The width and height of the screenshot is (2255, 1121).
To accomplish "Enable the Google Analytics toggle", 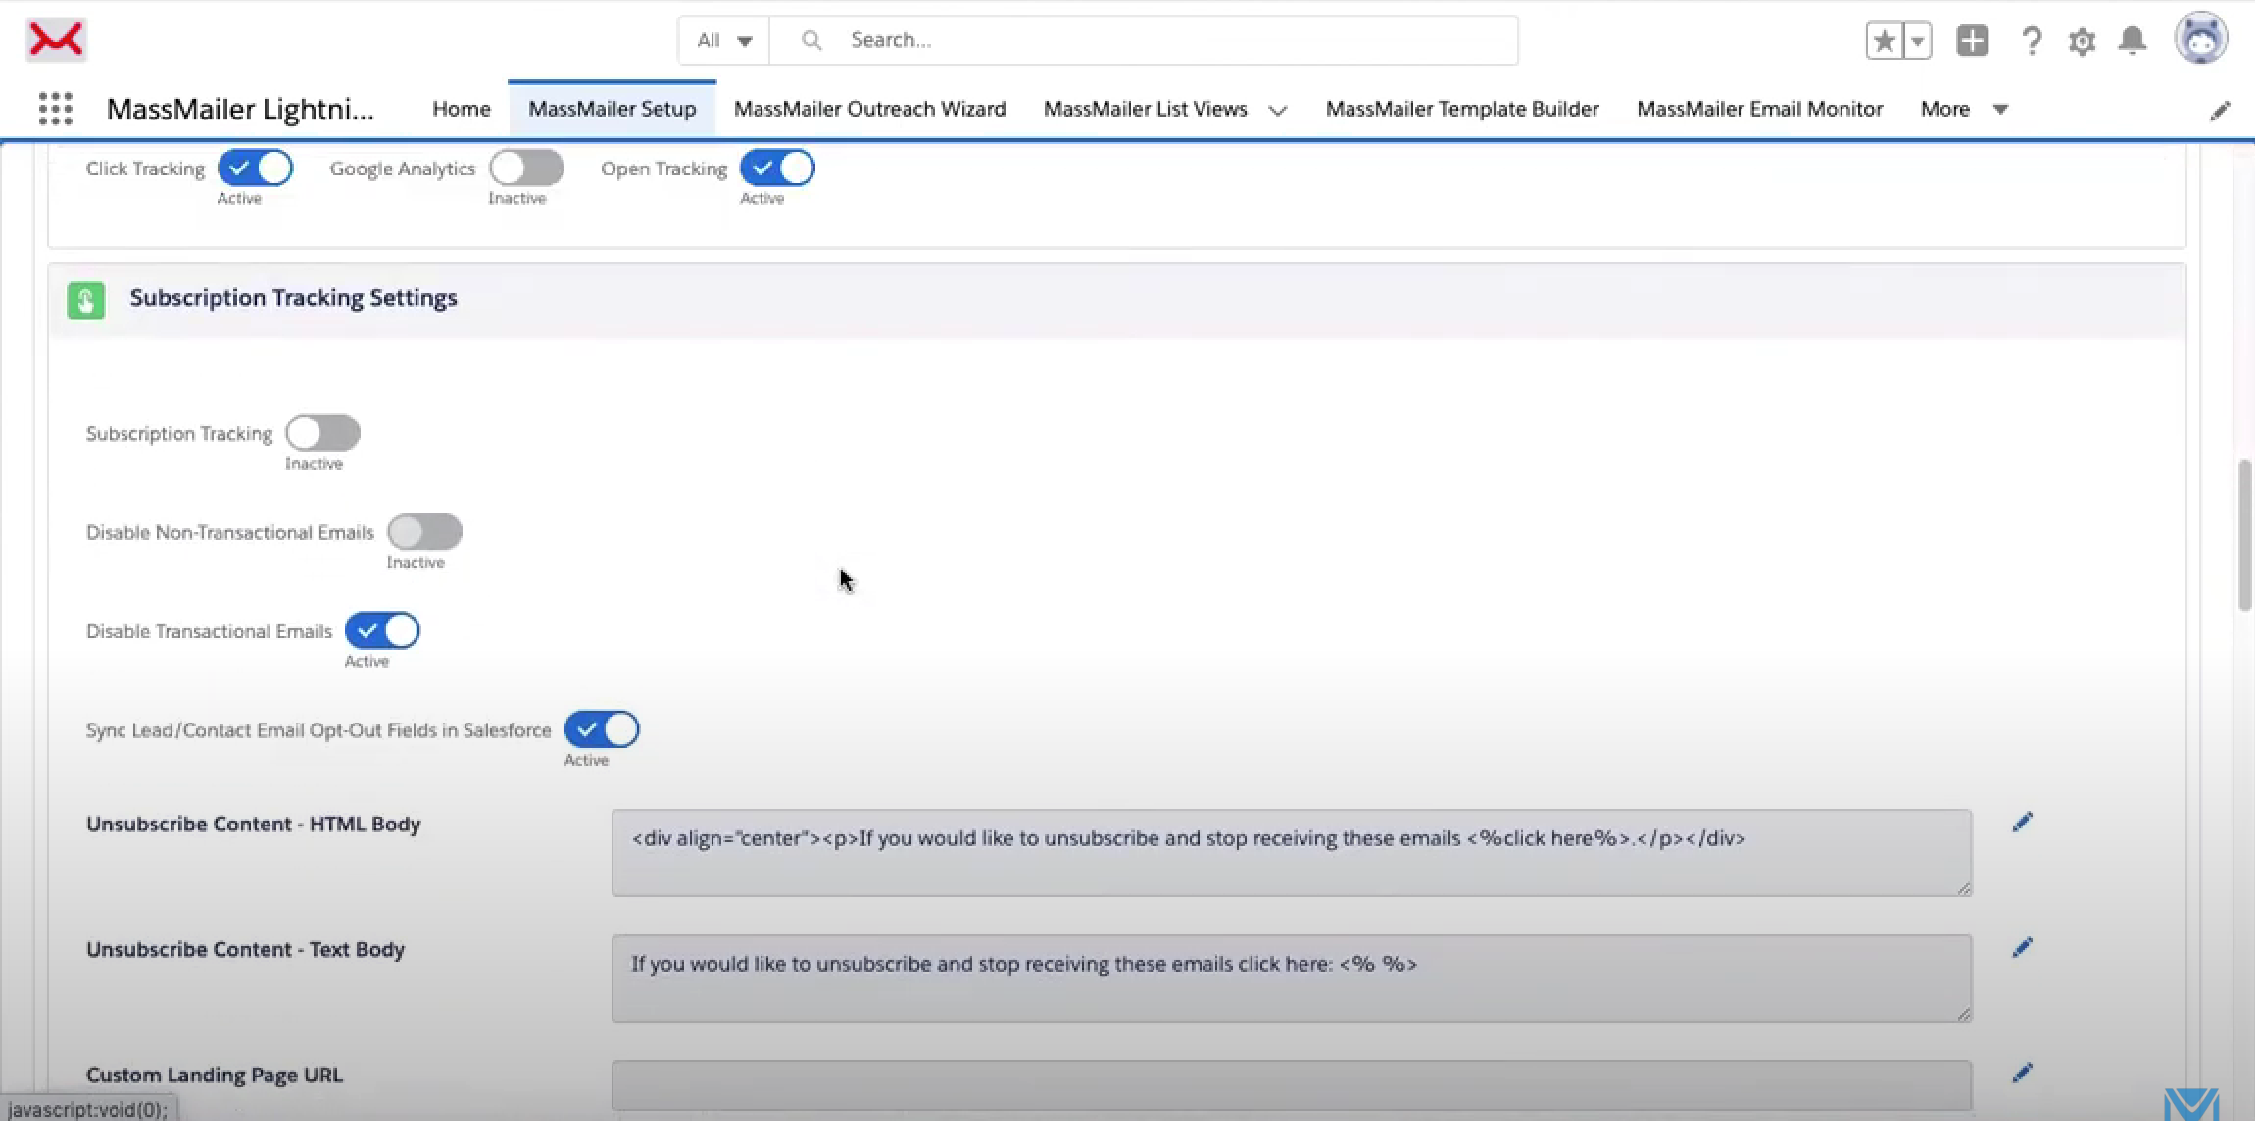I will [x=526, y=168].
